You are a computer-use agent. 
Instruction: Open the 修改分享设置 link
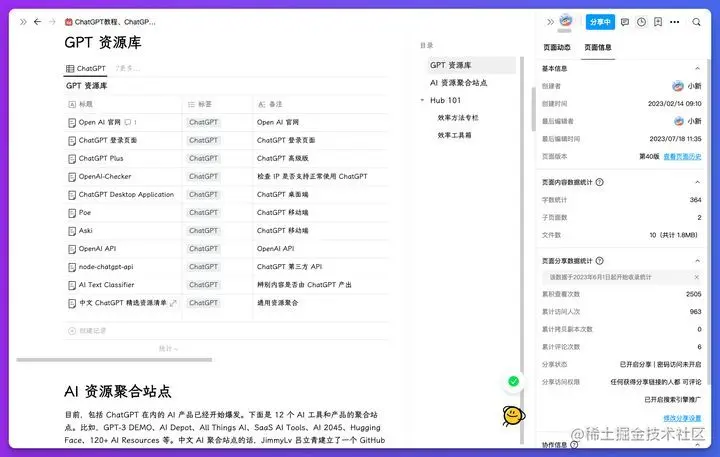click(682, 418)
